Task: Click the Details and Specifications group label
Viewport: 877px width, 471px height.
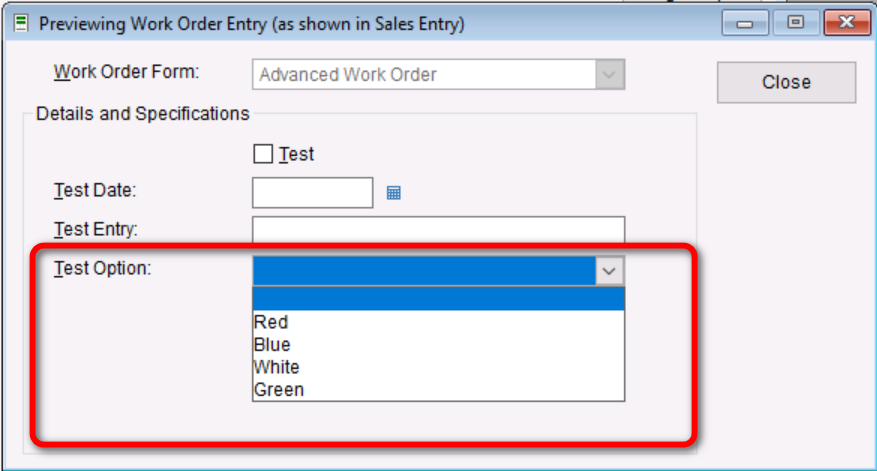Action: pyautogui.click(x=143, y=114)
